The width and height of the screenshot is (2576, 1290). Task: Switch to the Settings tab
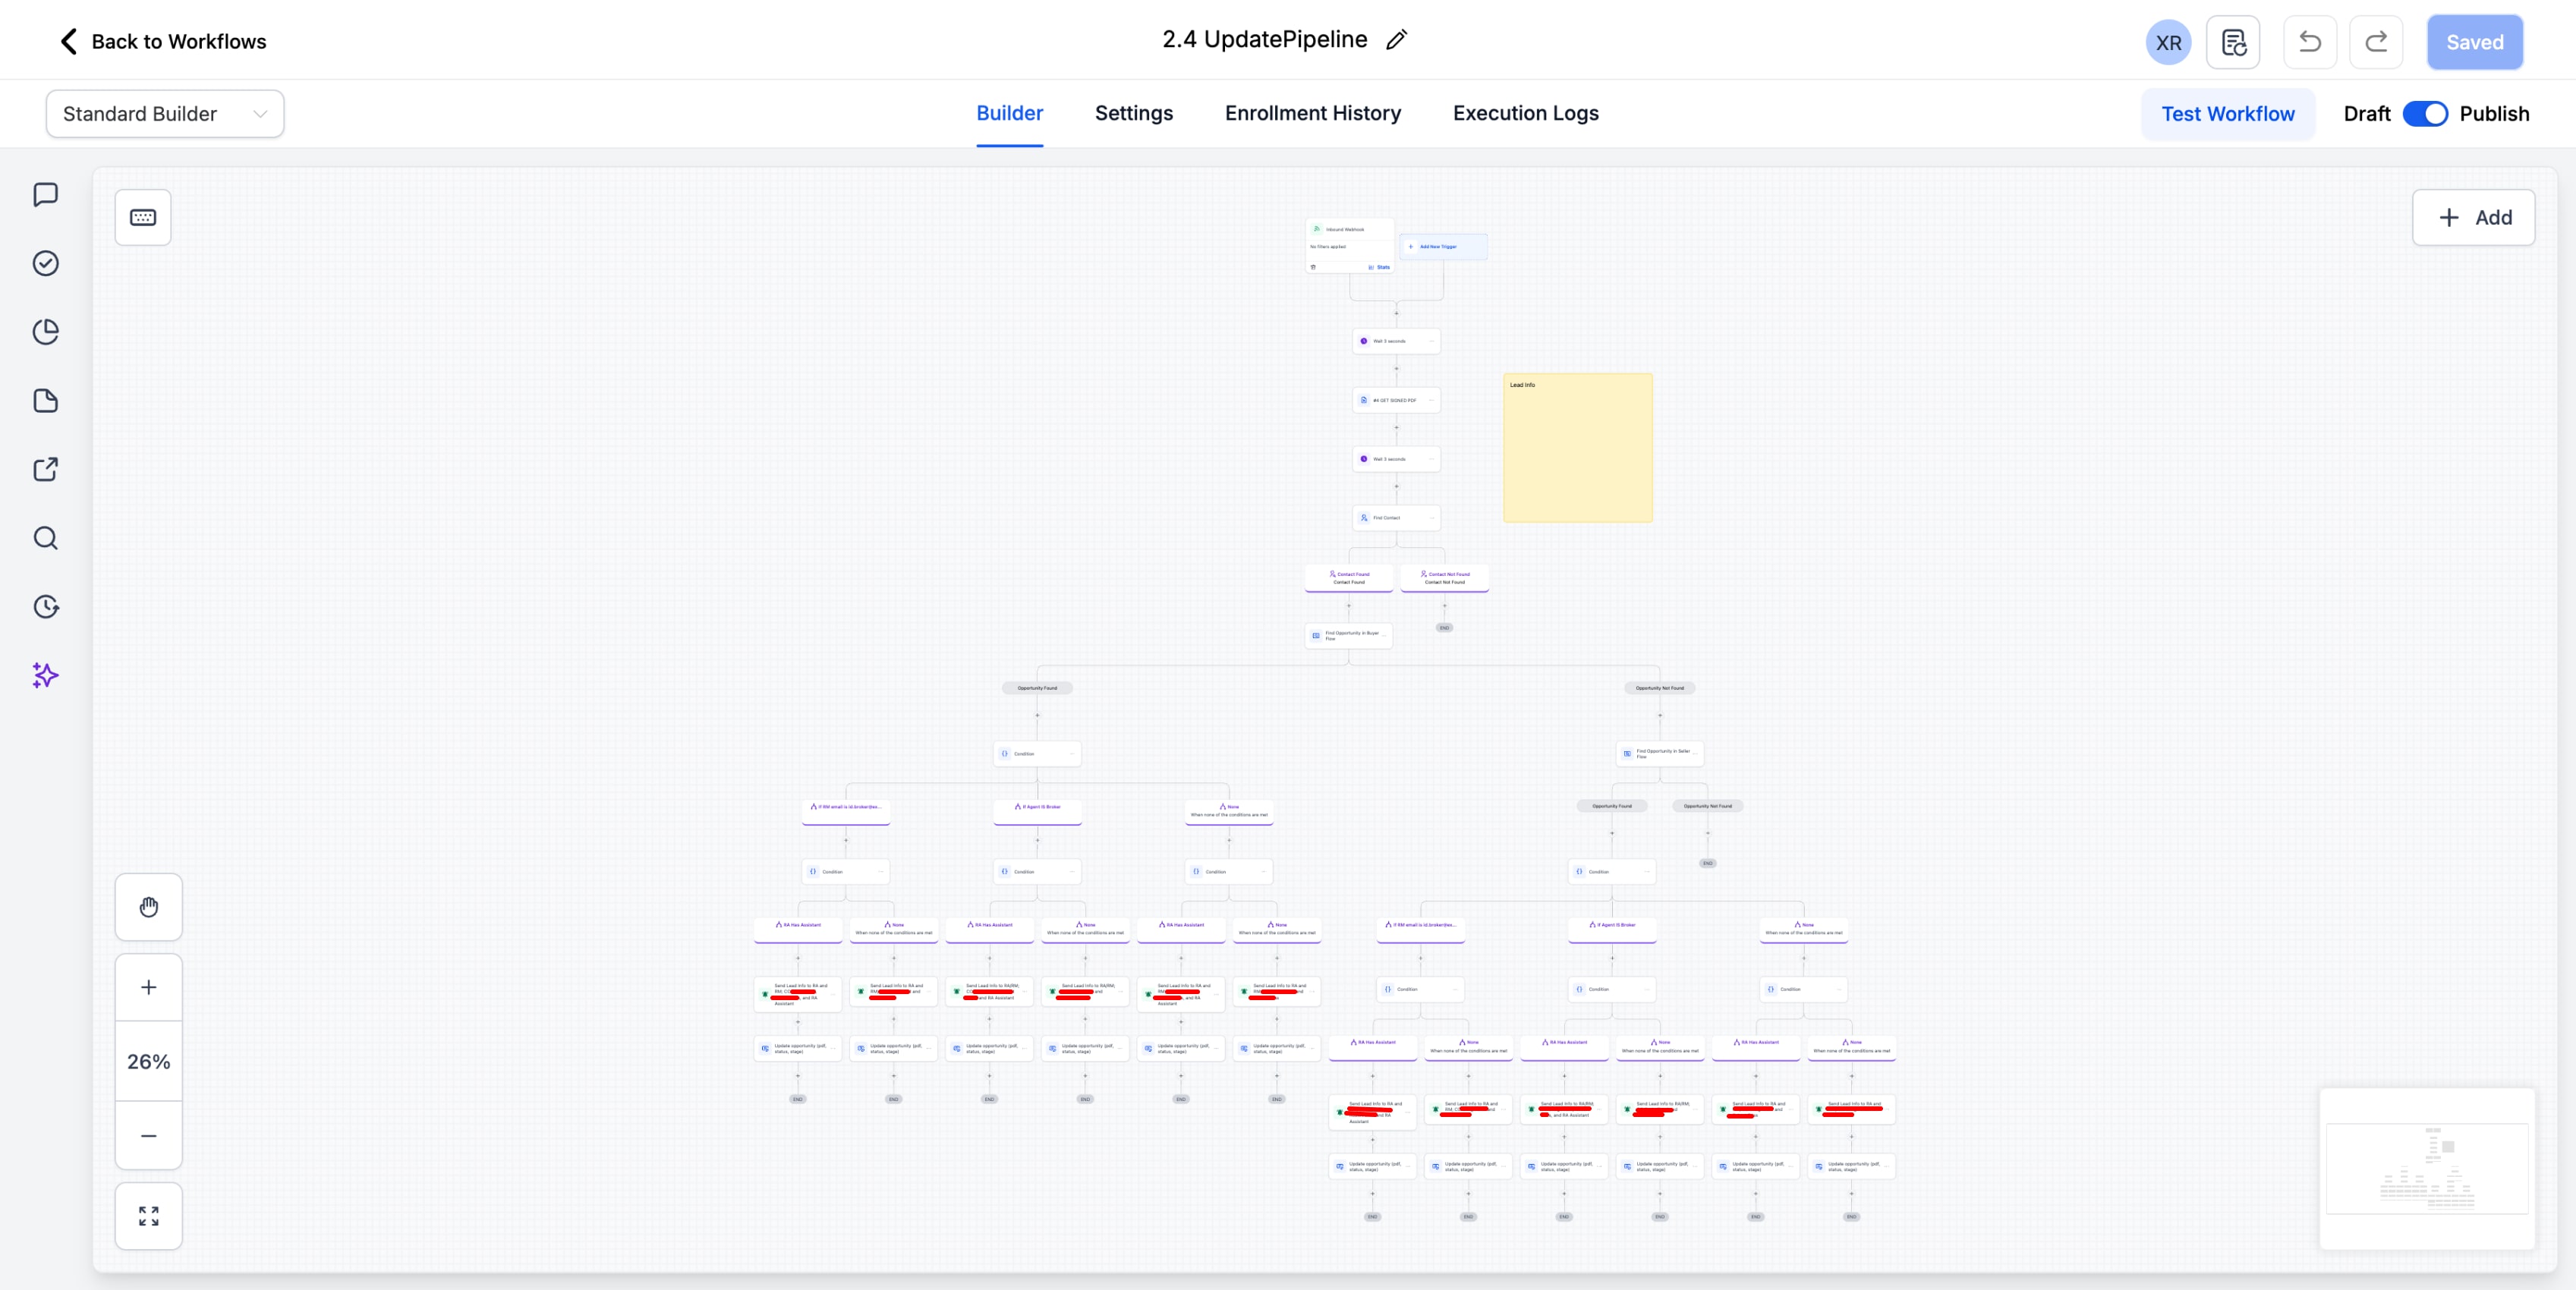coord(1134,113)
